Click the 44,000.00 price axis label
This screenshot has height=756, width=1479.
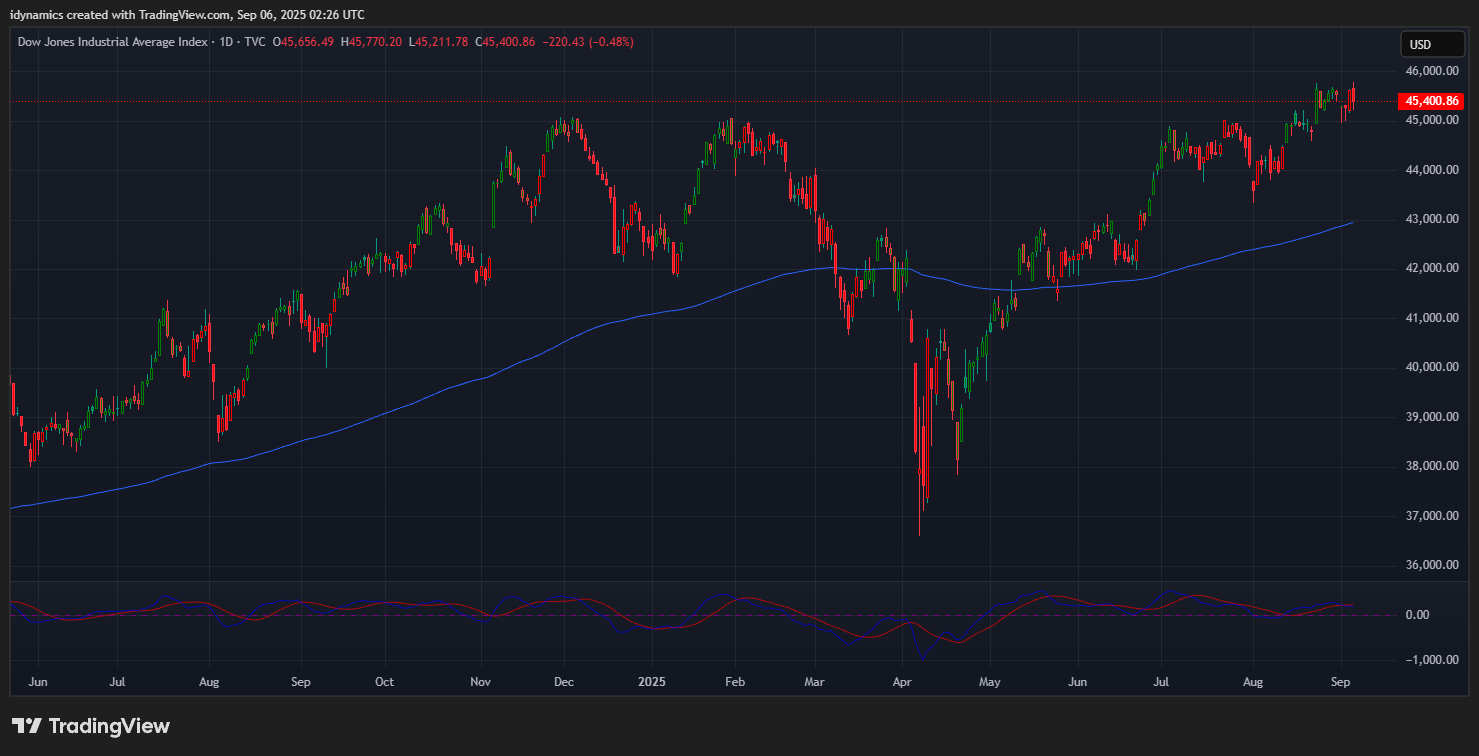point(1432,170)
